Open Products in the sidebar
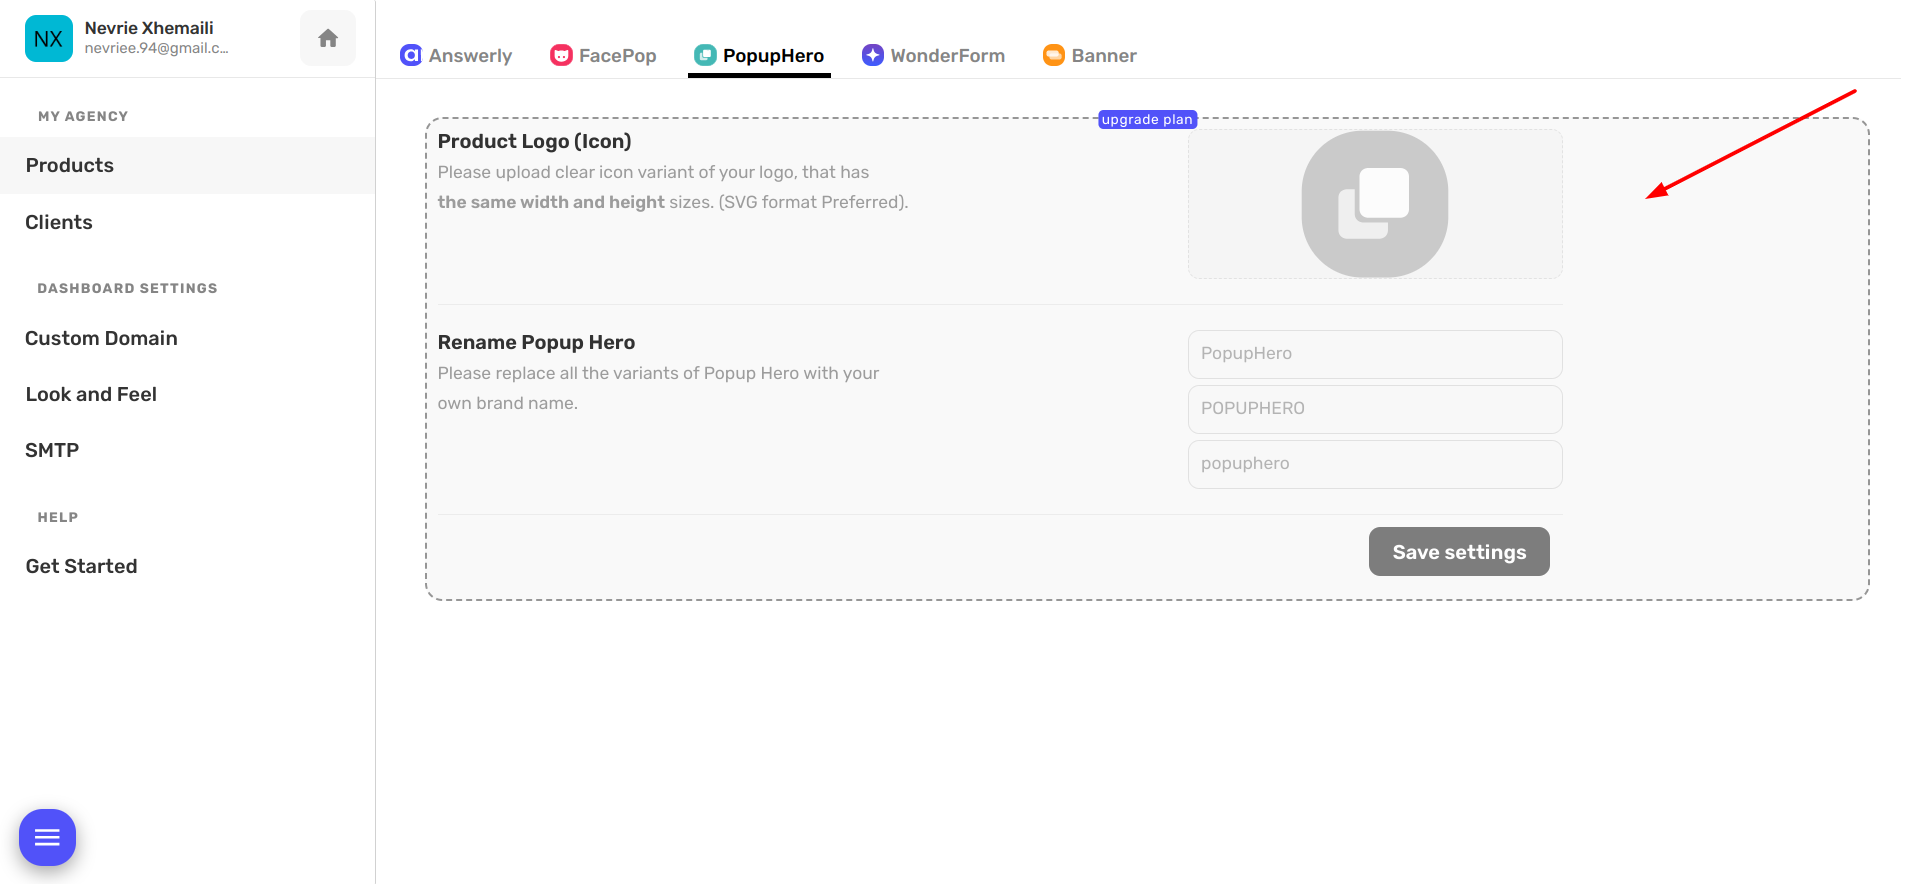This screenshot has width=1919, height=884. 187,165
